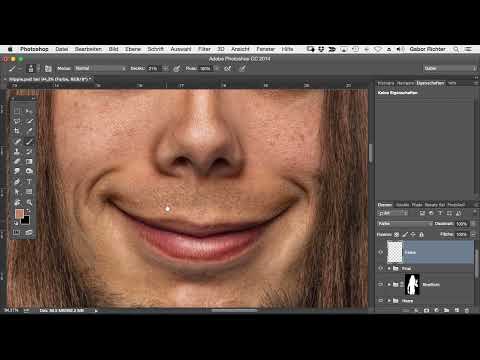Select the Healing Brush tool
480x360 pixels.
[17, 141]
